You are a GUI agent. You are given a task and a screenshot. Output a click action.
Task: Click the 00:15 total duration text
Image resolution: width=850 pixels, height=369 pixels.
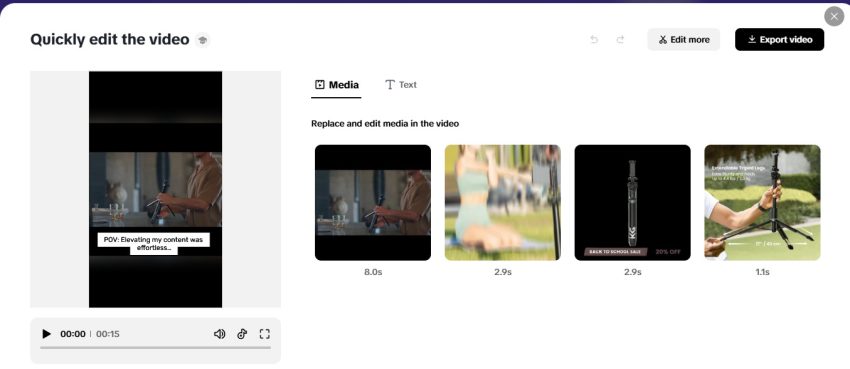coord(108,334)
